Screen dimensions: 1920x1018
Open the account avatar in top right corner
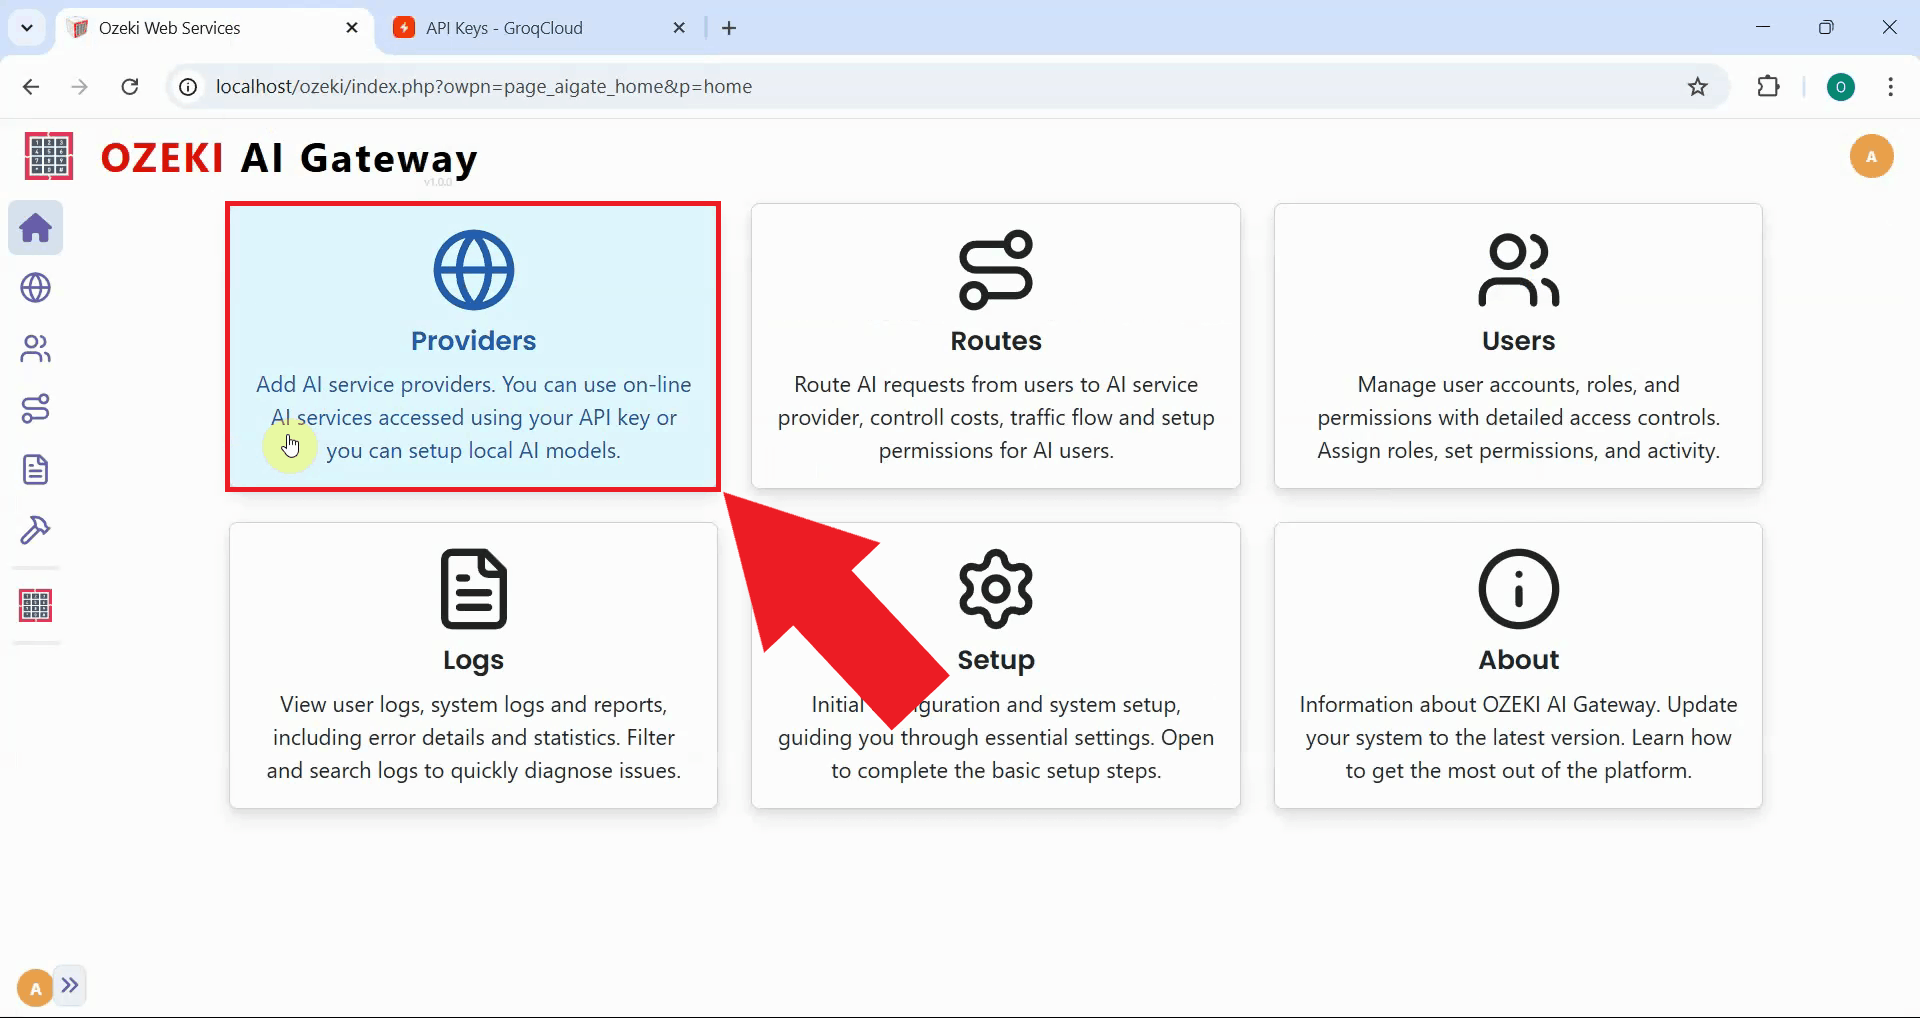(1871, 156)
